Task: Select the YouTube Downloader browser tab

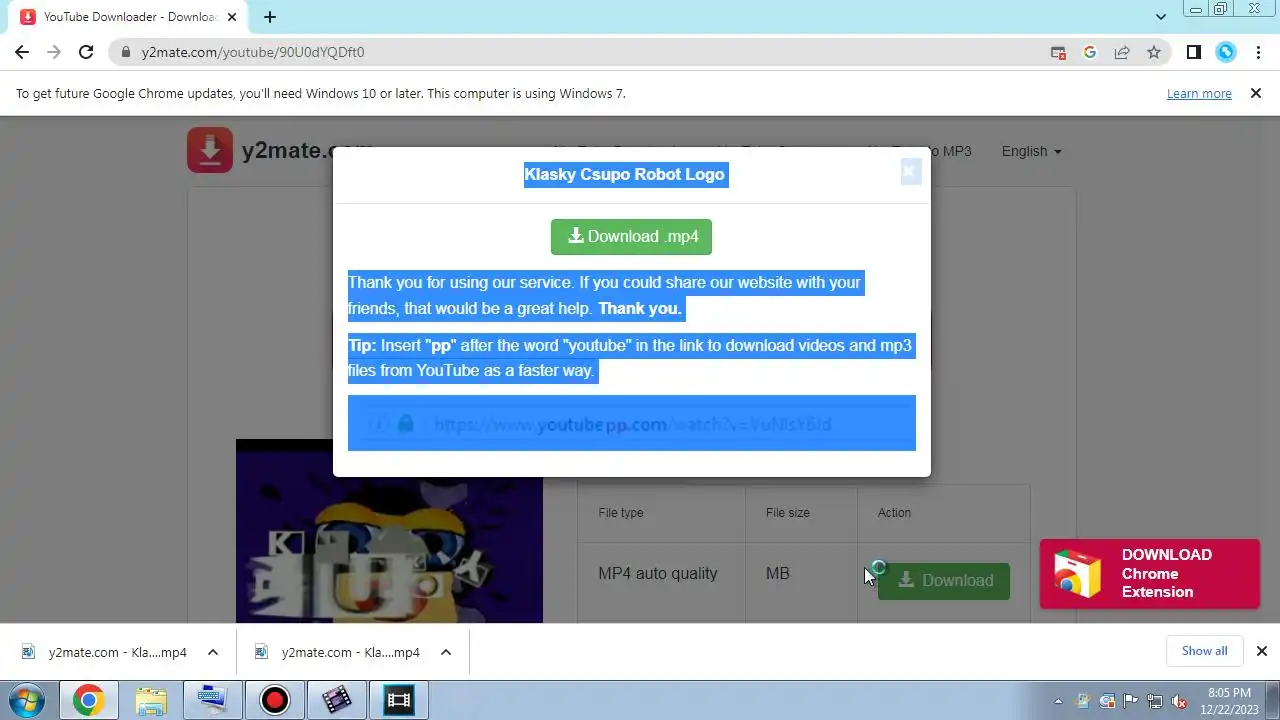Action: [130, 17]
